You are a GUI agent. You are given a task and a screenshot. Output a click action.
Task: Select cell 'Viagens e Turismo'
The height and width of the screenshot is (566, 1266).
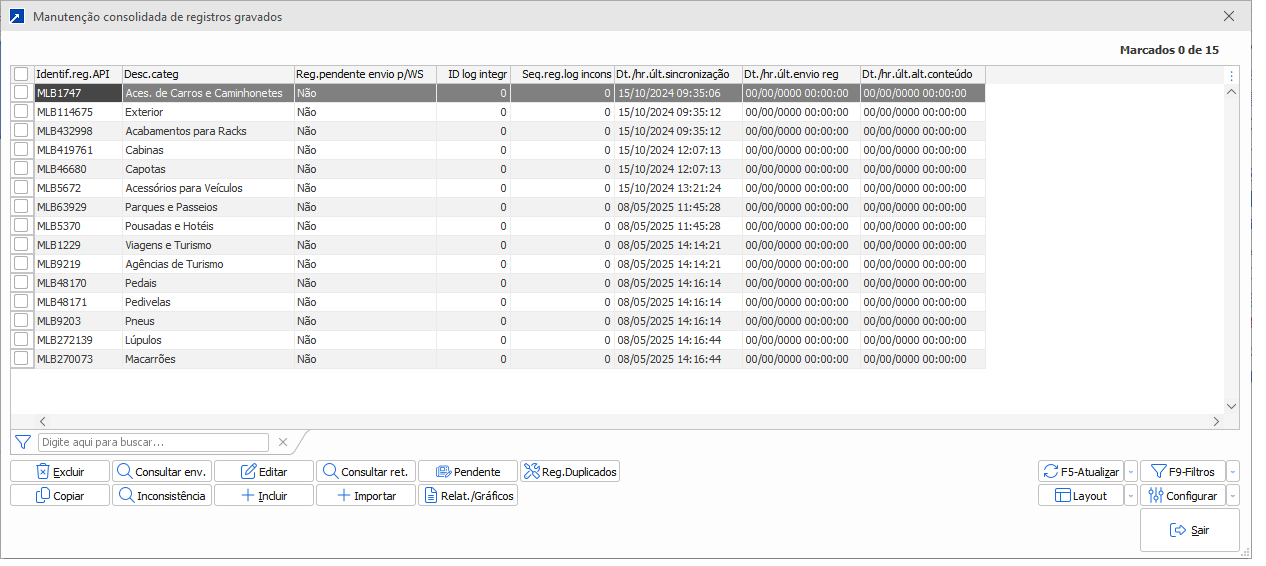(x=208, y=245)
